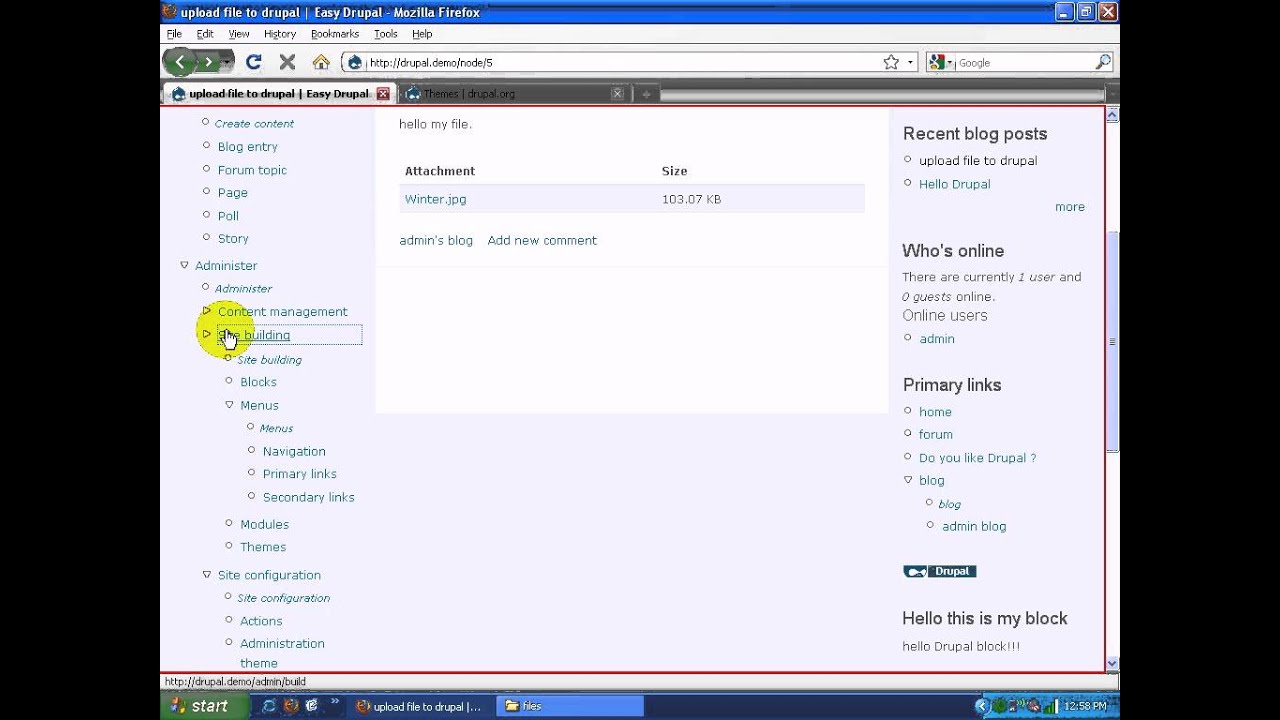
Task: Open the Navigation menu link
Action: pos(294,451)
